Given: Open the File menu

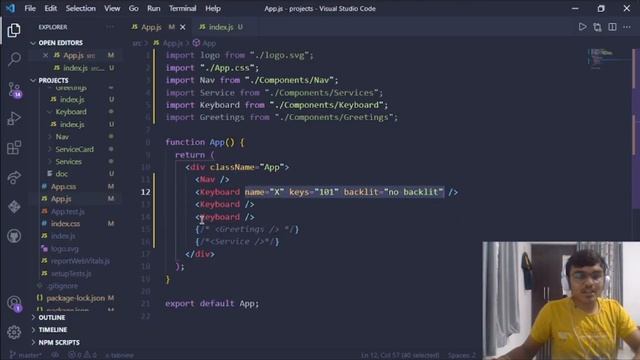Looking at the screenshot, I should click(x=30, y=8).
